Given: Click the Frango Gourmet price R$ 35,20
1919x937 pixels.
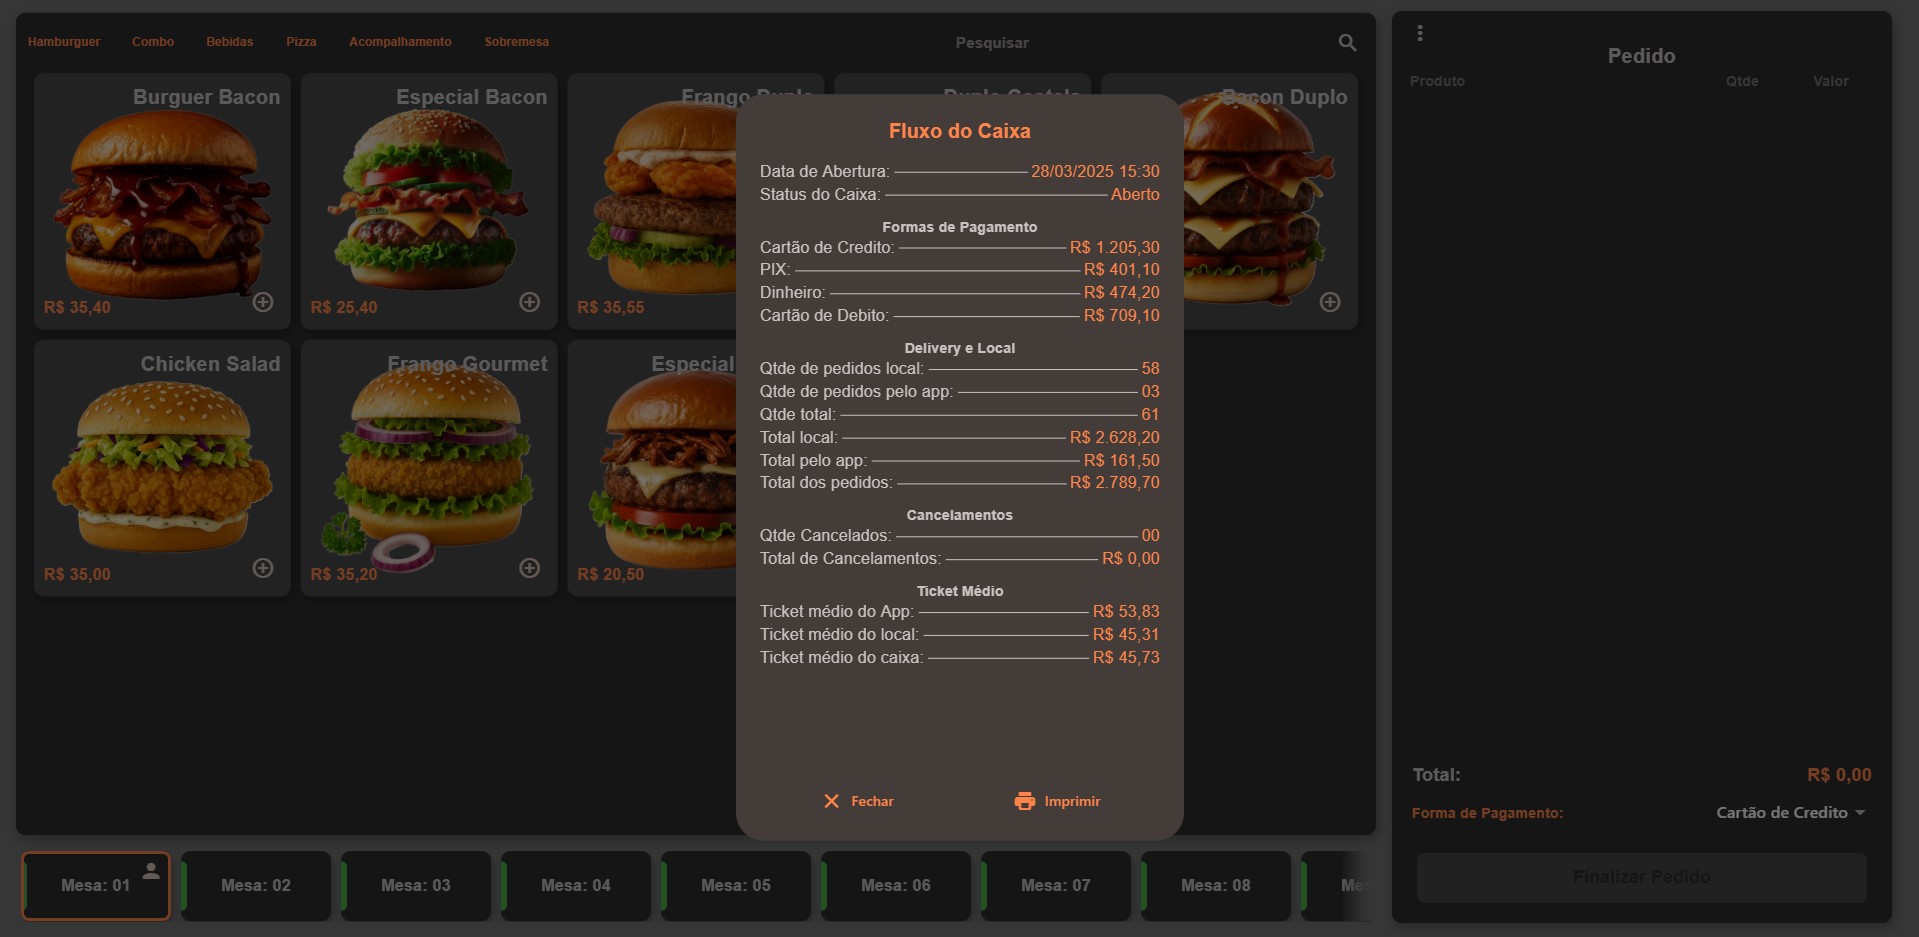Looking at the screenshot, I should 344,574.
